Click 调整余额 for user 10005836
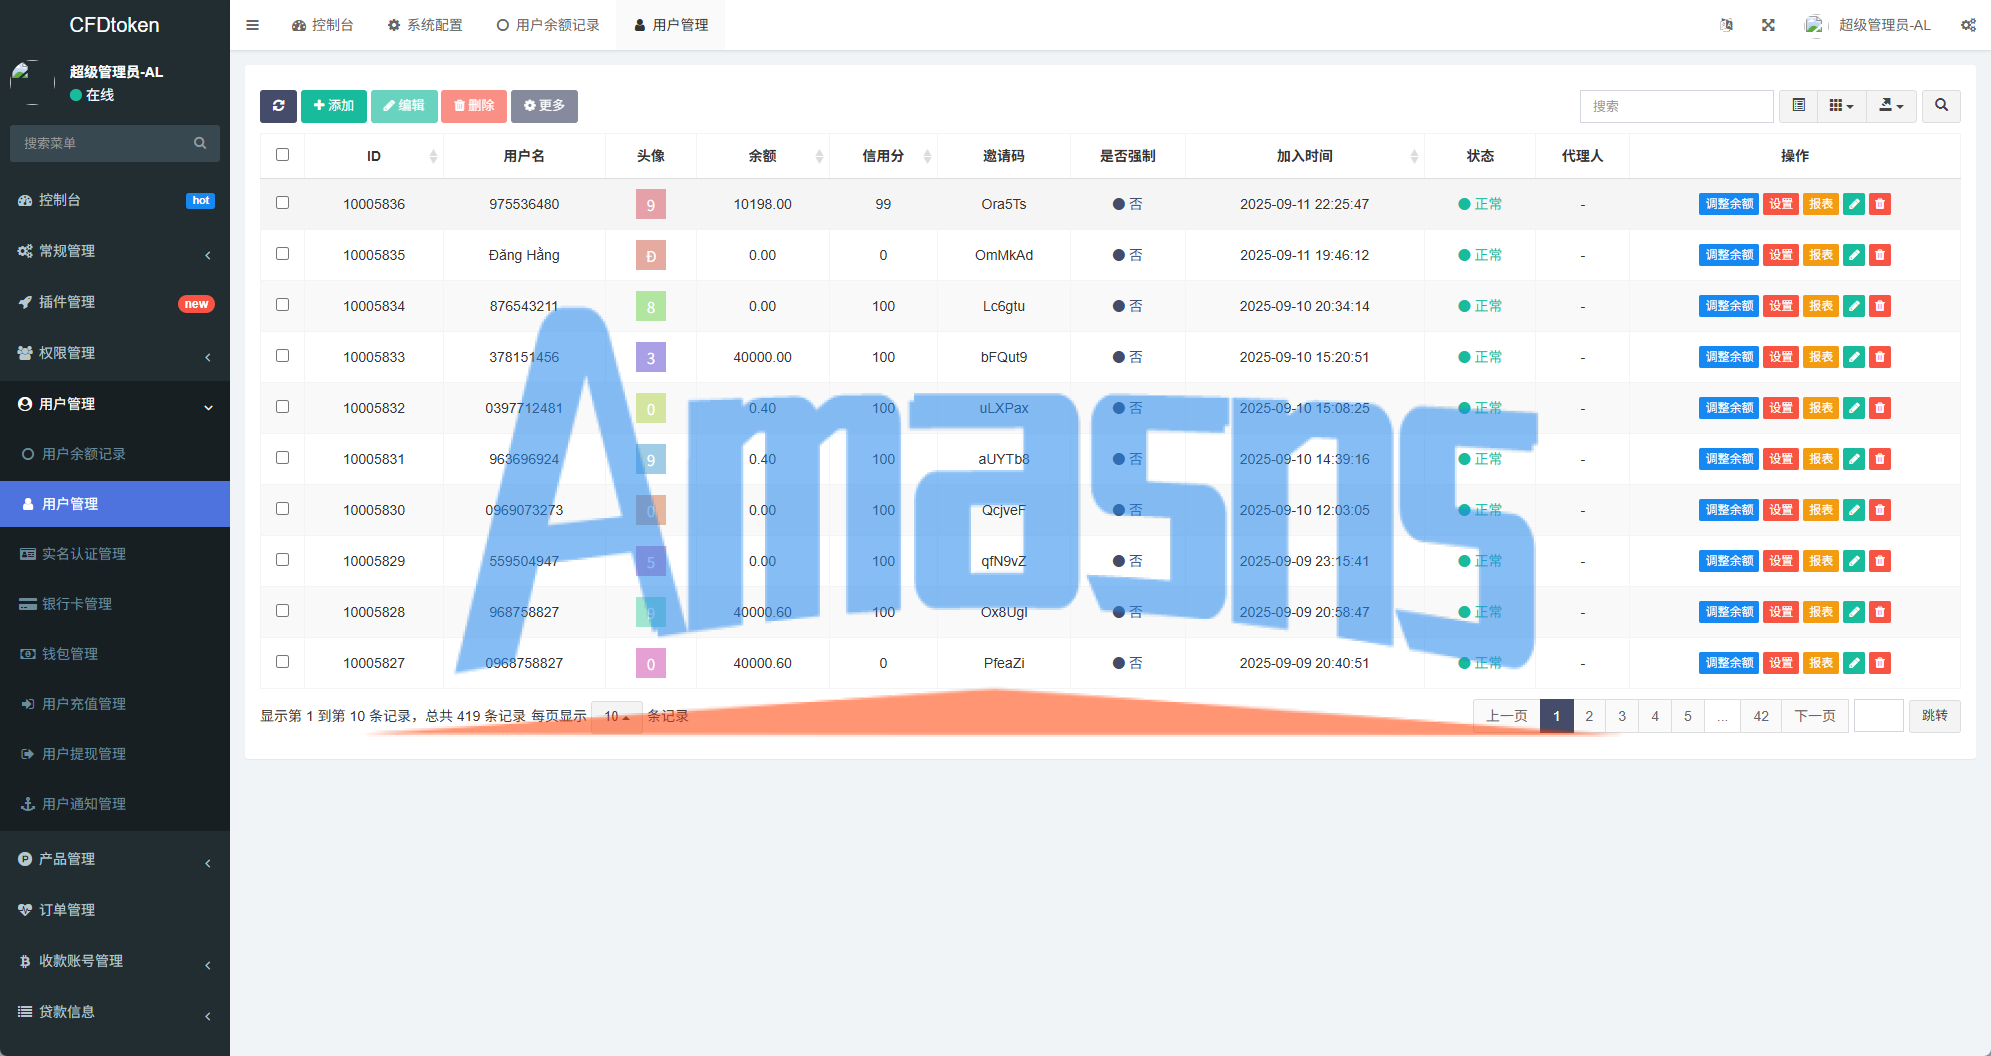1991x1056 pixels. (1729, 204)
